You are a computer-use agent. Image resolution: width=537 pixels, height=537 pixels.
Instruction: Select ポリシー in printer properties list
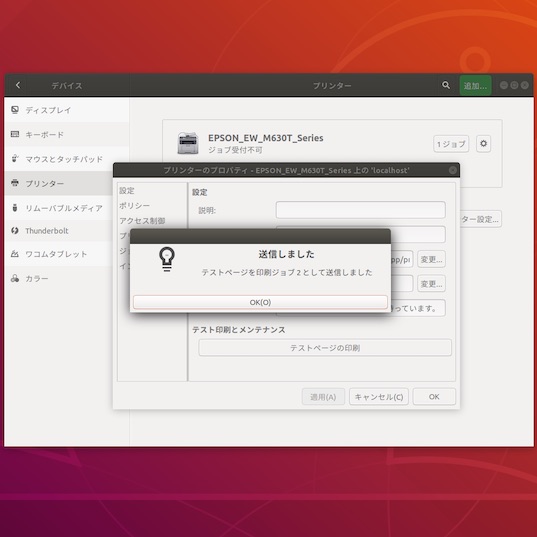pos(134,205)
